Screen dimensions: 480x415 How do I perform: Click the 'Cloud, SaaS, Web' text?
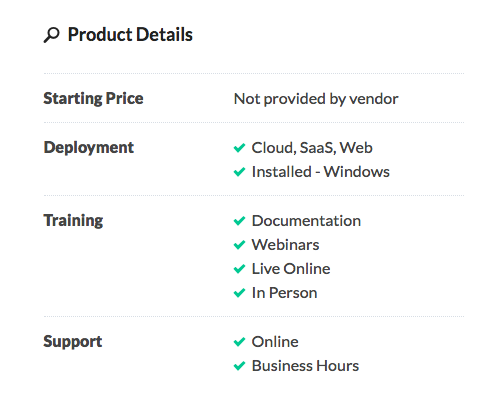click(x=312, y=148)
